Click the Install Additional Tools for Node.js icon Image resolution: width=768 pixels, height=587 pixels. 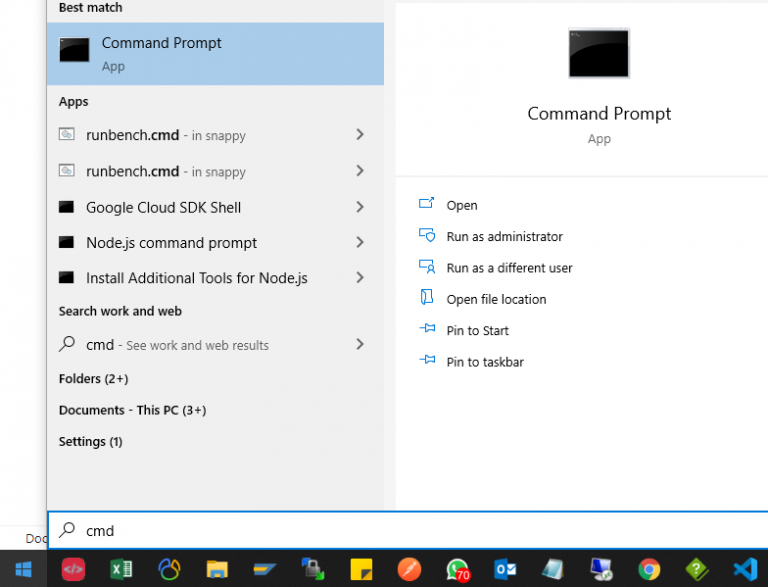[66, 277]
